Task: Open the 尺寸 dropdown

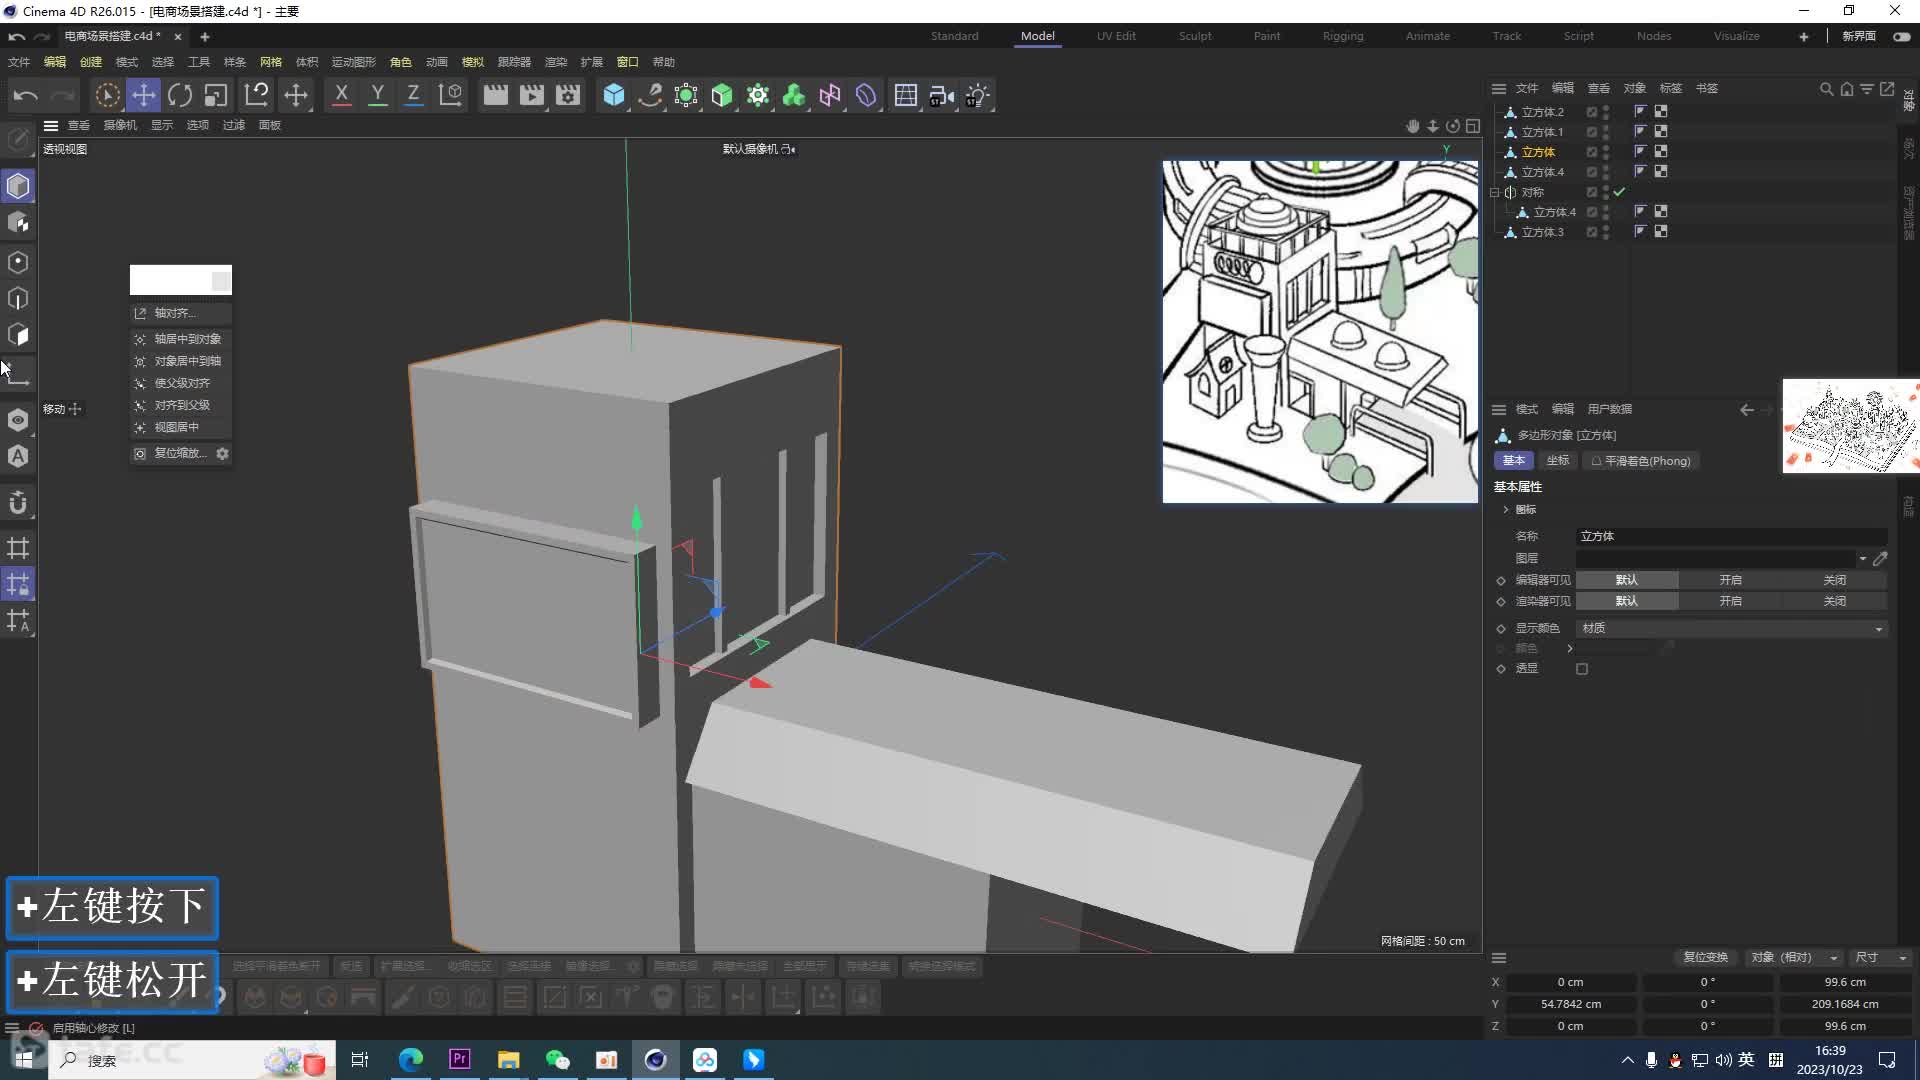Action: [x=1881, y=957]
